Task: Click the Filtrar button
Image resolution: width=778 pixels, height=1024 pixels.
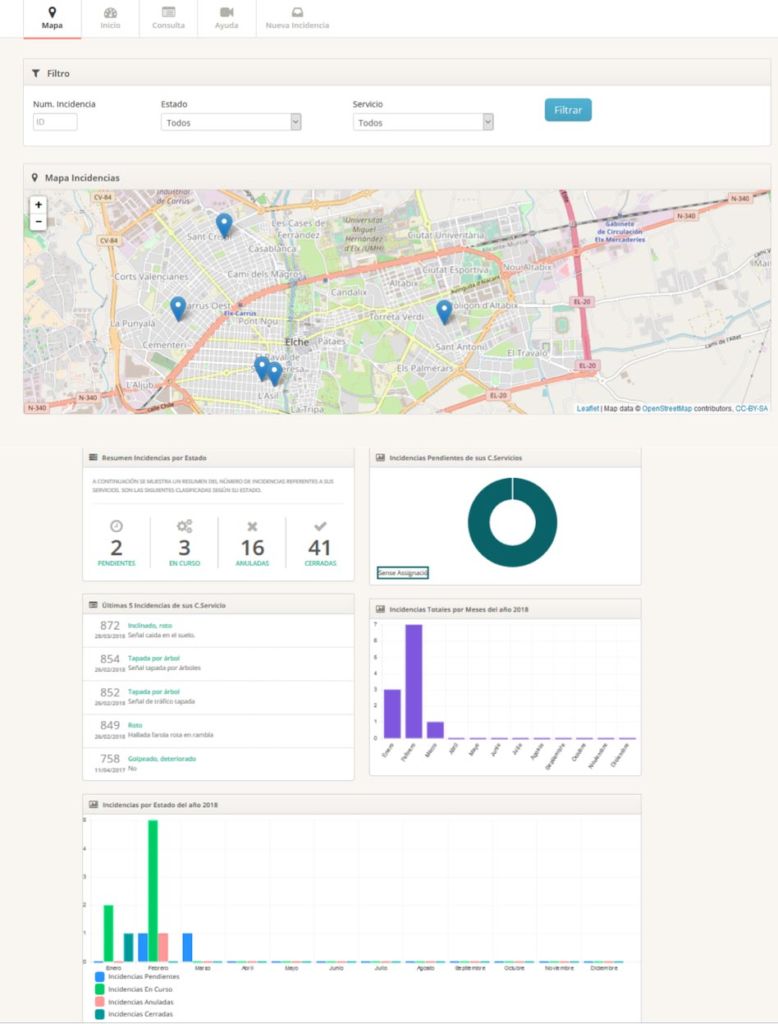Action: [568, 110]
